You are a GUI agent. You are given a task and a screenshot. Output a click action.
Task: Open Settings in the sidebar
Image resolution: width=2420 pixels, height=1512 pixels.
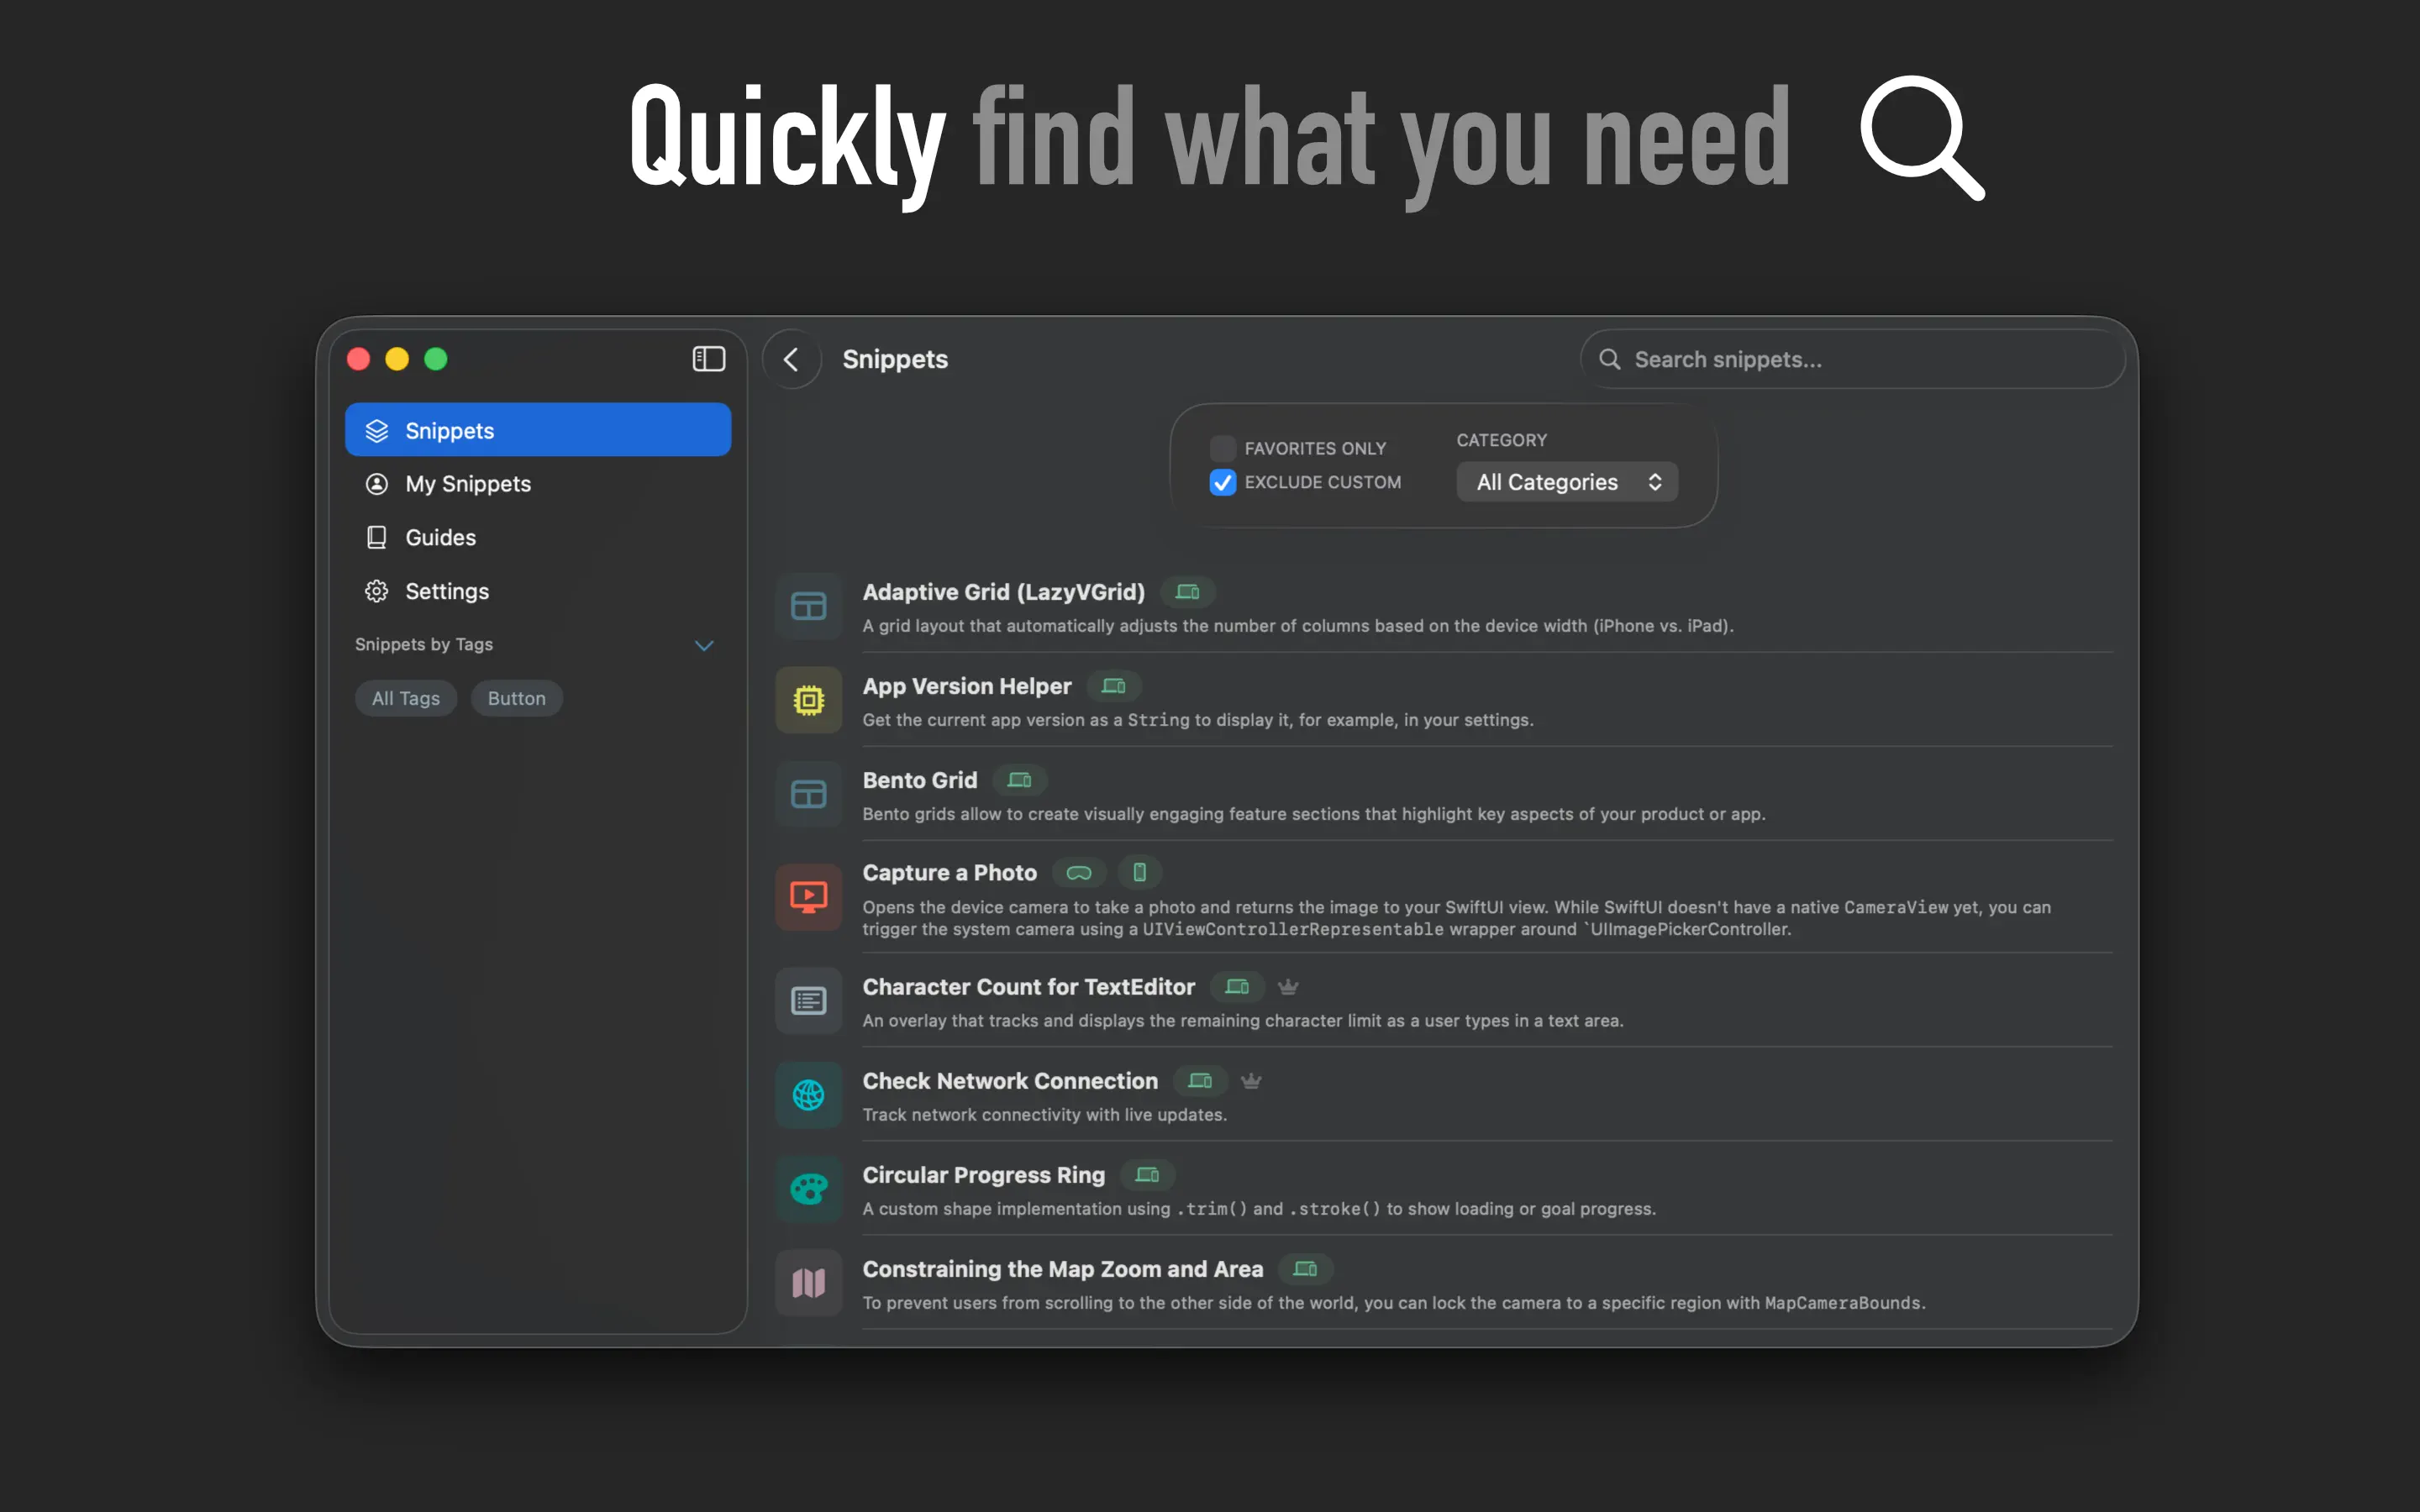click(446, 591)
